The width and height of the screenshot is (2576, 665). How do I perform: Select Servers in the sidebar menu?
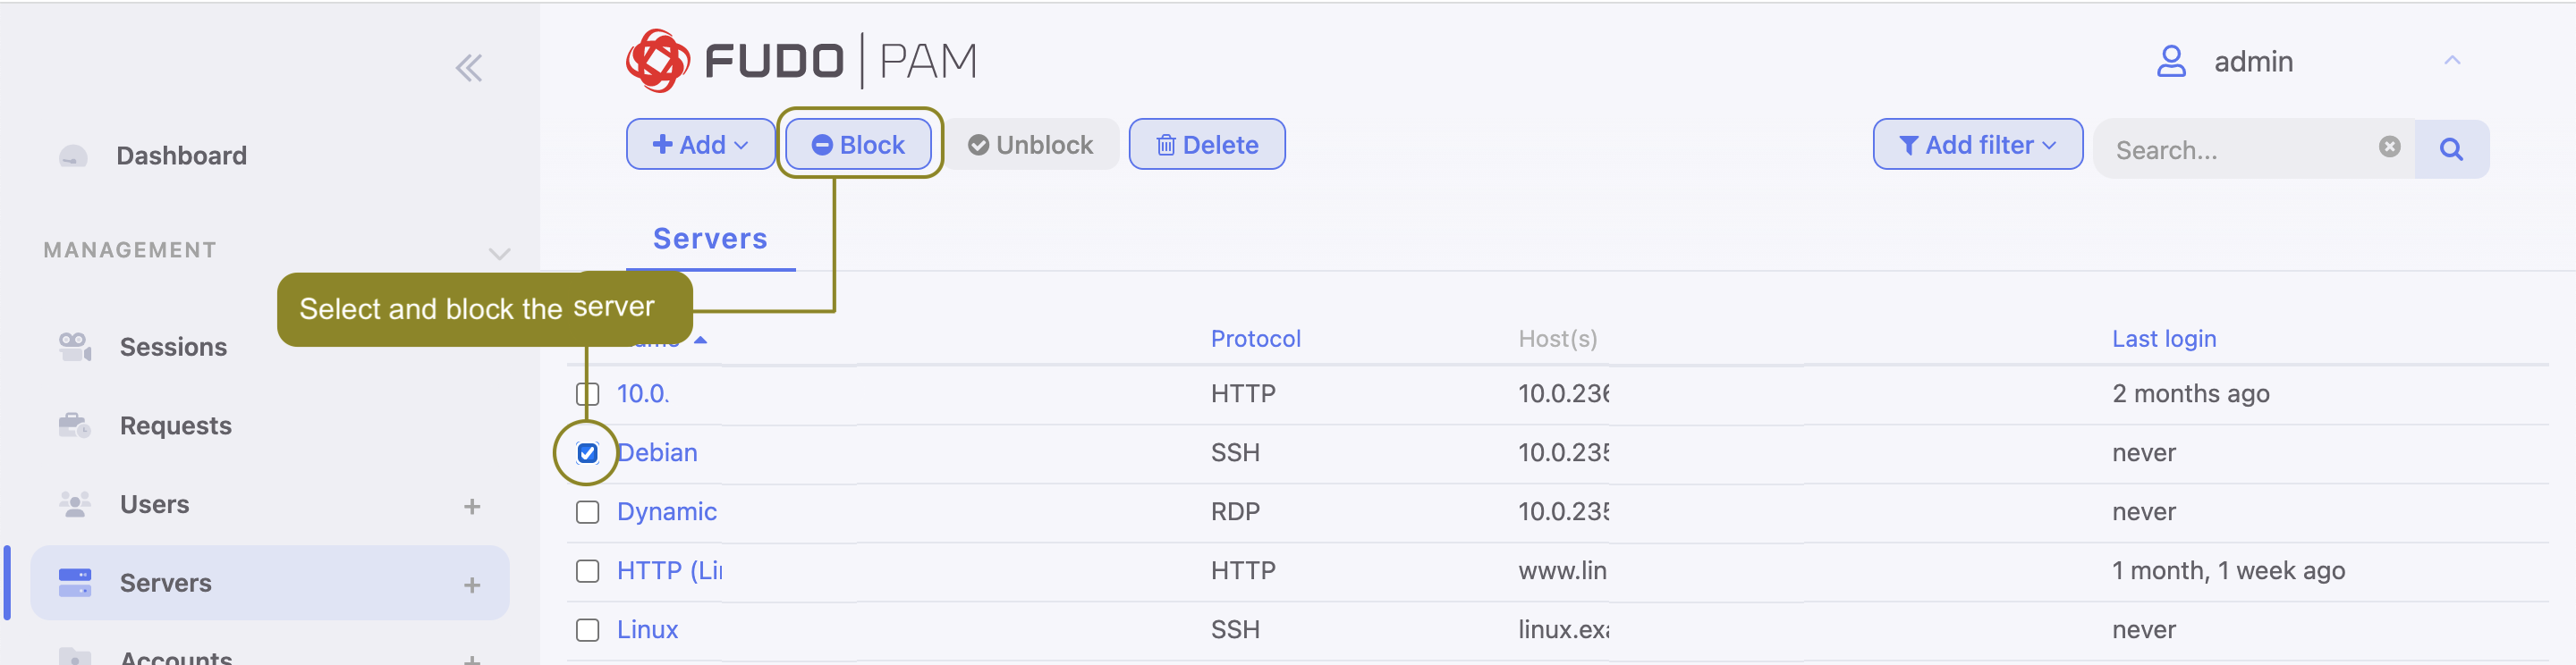click(166, 582)
